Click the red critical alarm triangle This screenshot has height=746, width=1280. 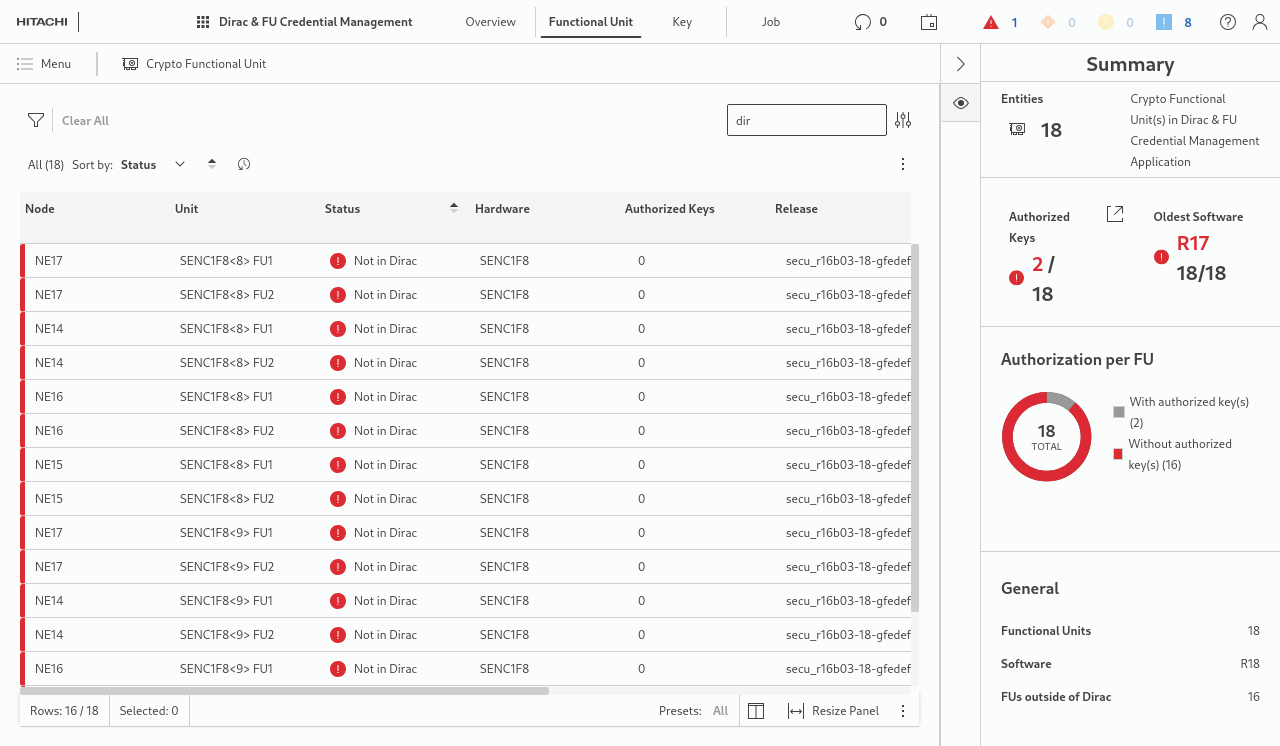click(x=991, y=22)
